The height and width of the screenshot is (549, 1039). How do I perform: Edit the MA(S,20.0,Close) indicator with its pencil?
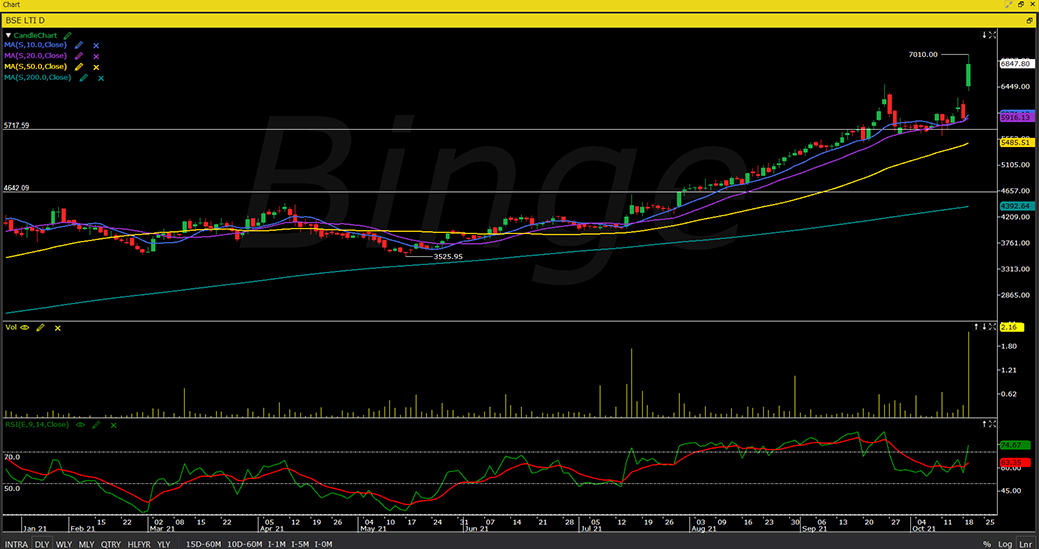pyautogui.click(x=80, y=56)
